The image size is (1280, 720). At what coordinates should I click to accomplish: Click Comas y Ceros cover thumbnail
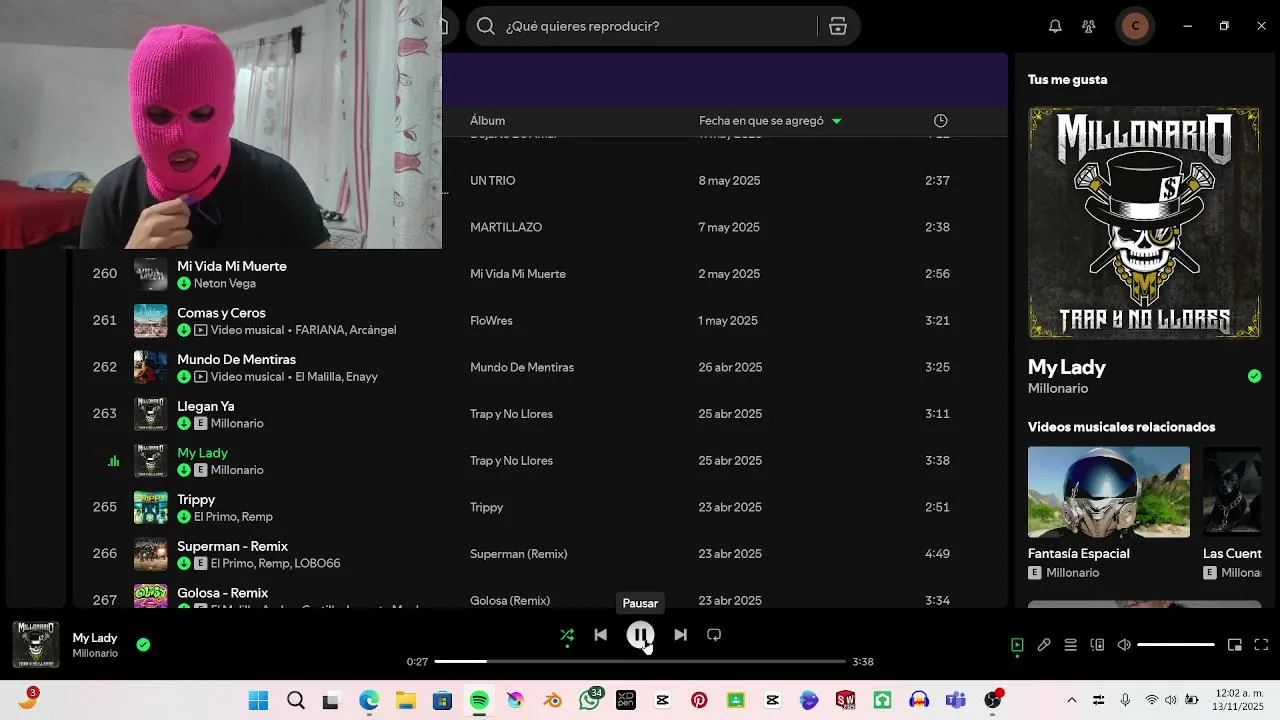click(x=151, y=321)
